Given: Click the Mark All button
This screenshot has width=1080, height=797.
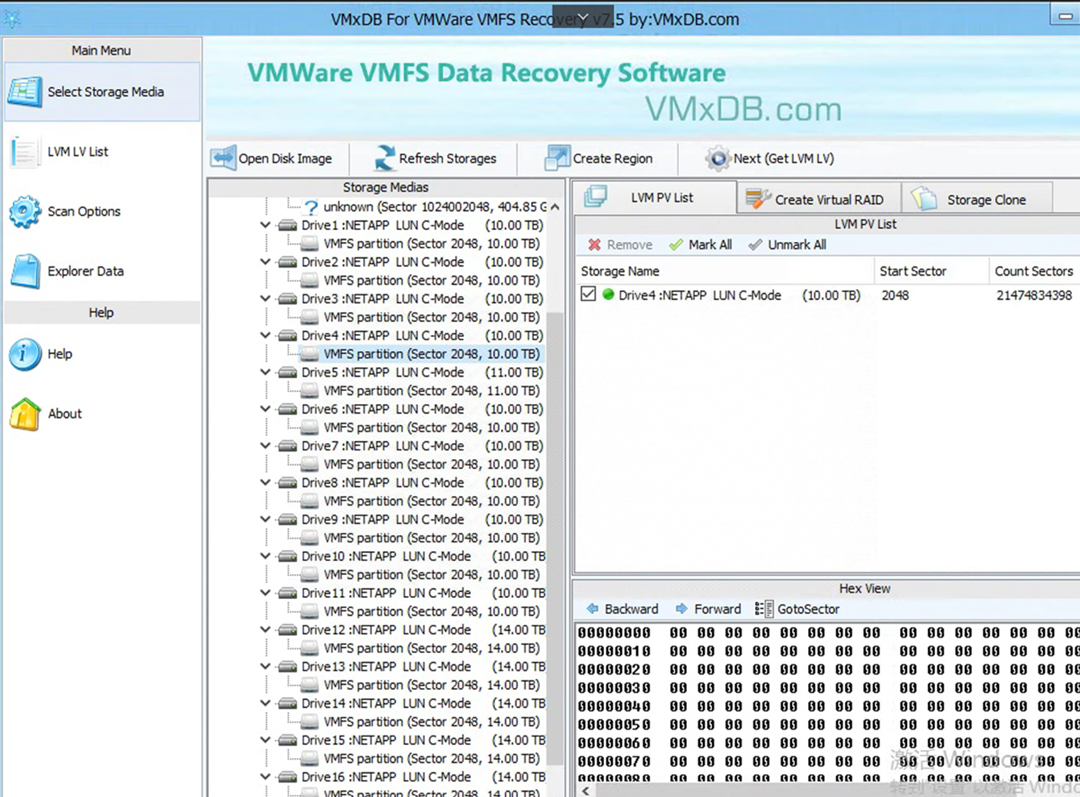Looking at the screenshot, I should [x=700, y=245].
